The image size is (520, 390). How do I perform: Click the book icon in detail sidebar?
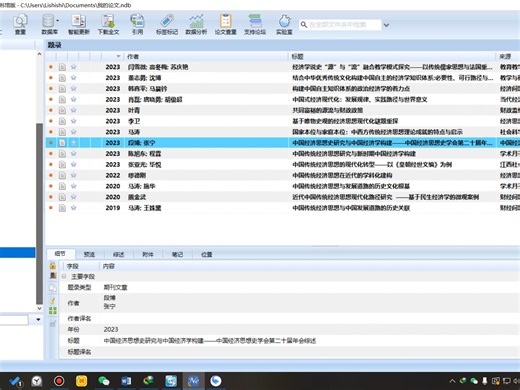click(53, 276)
